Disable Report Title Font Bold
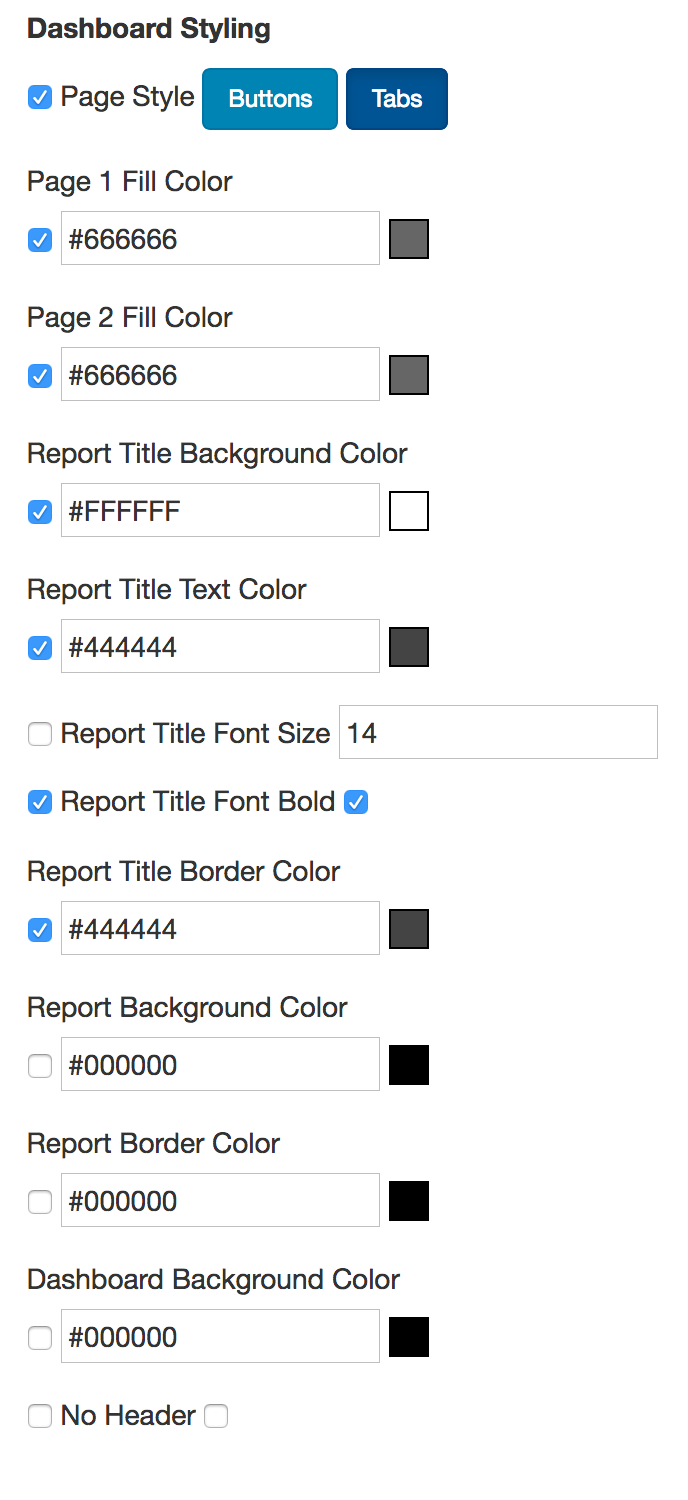 pos(356,802)
